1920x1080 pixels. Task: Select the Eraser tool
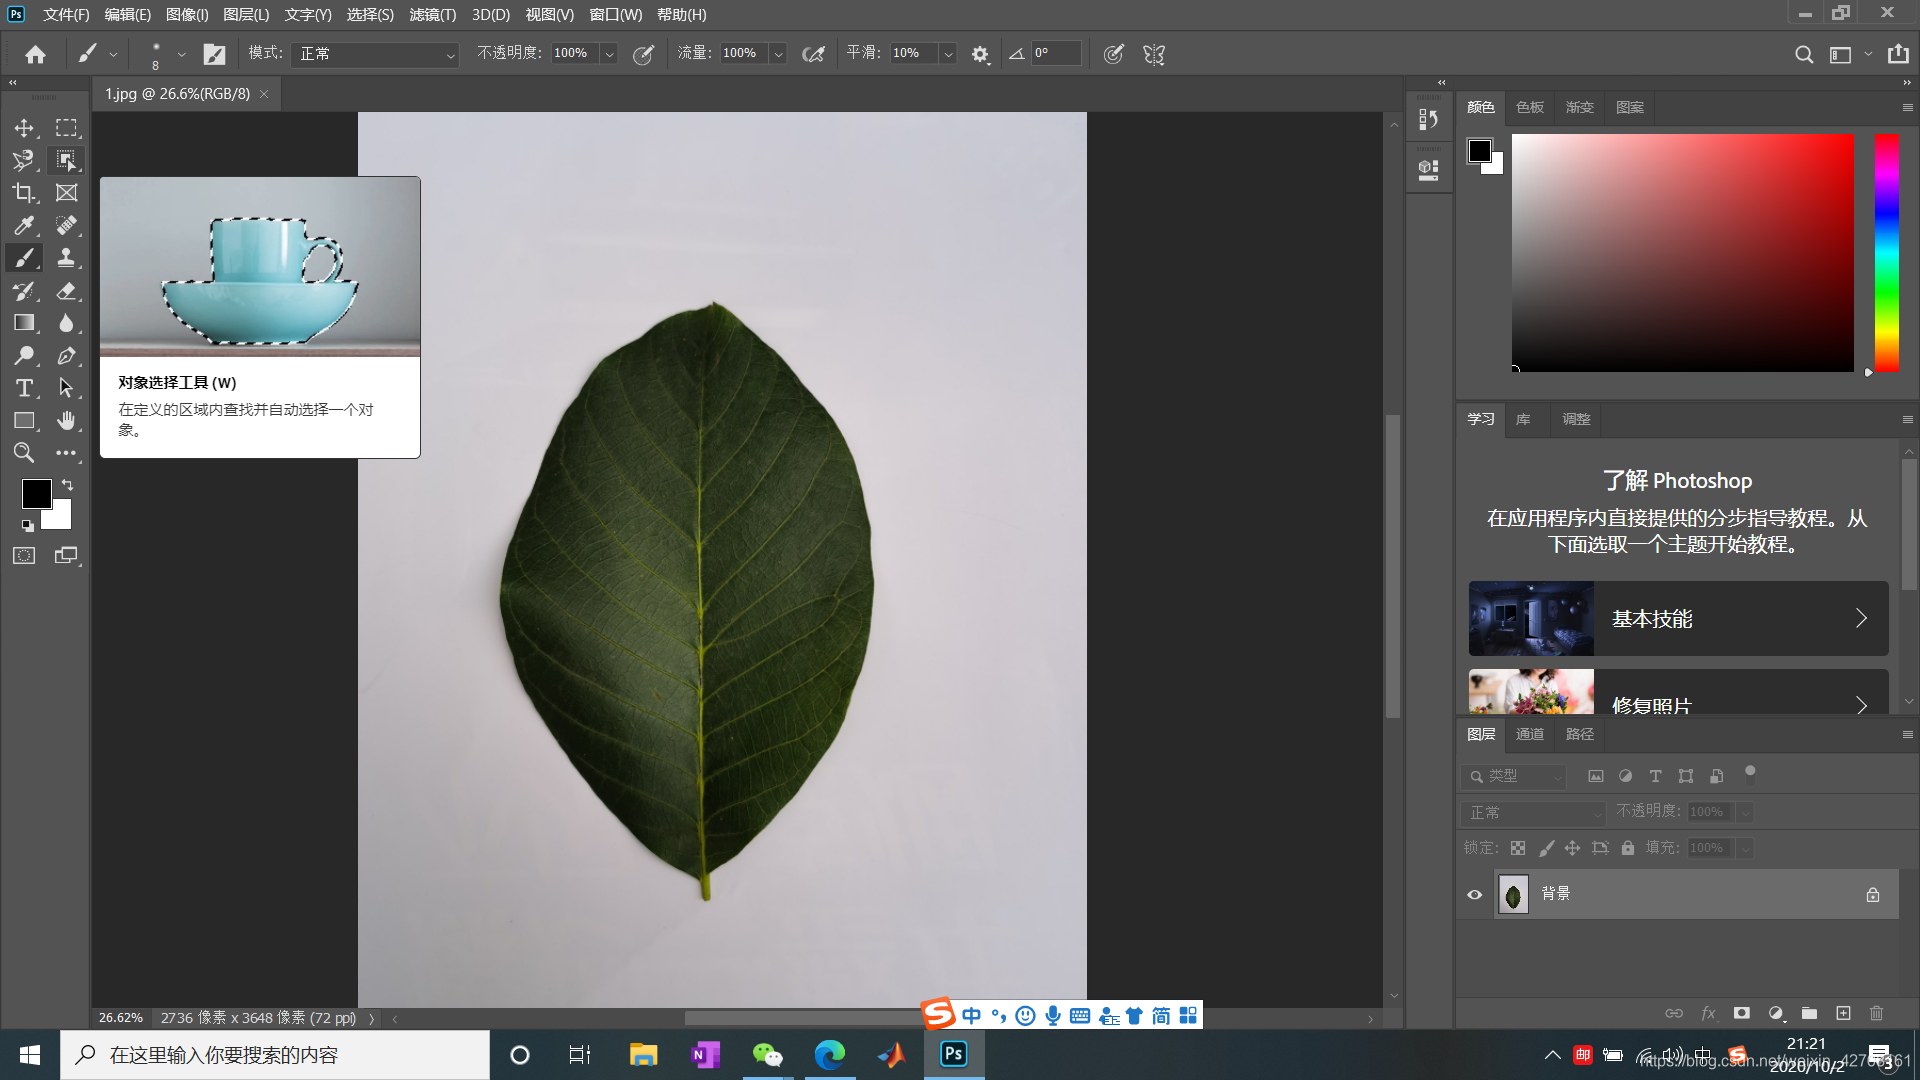(x=66, y=291)
